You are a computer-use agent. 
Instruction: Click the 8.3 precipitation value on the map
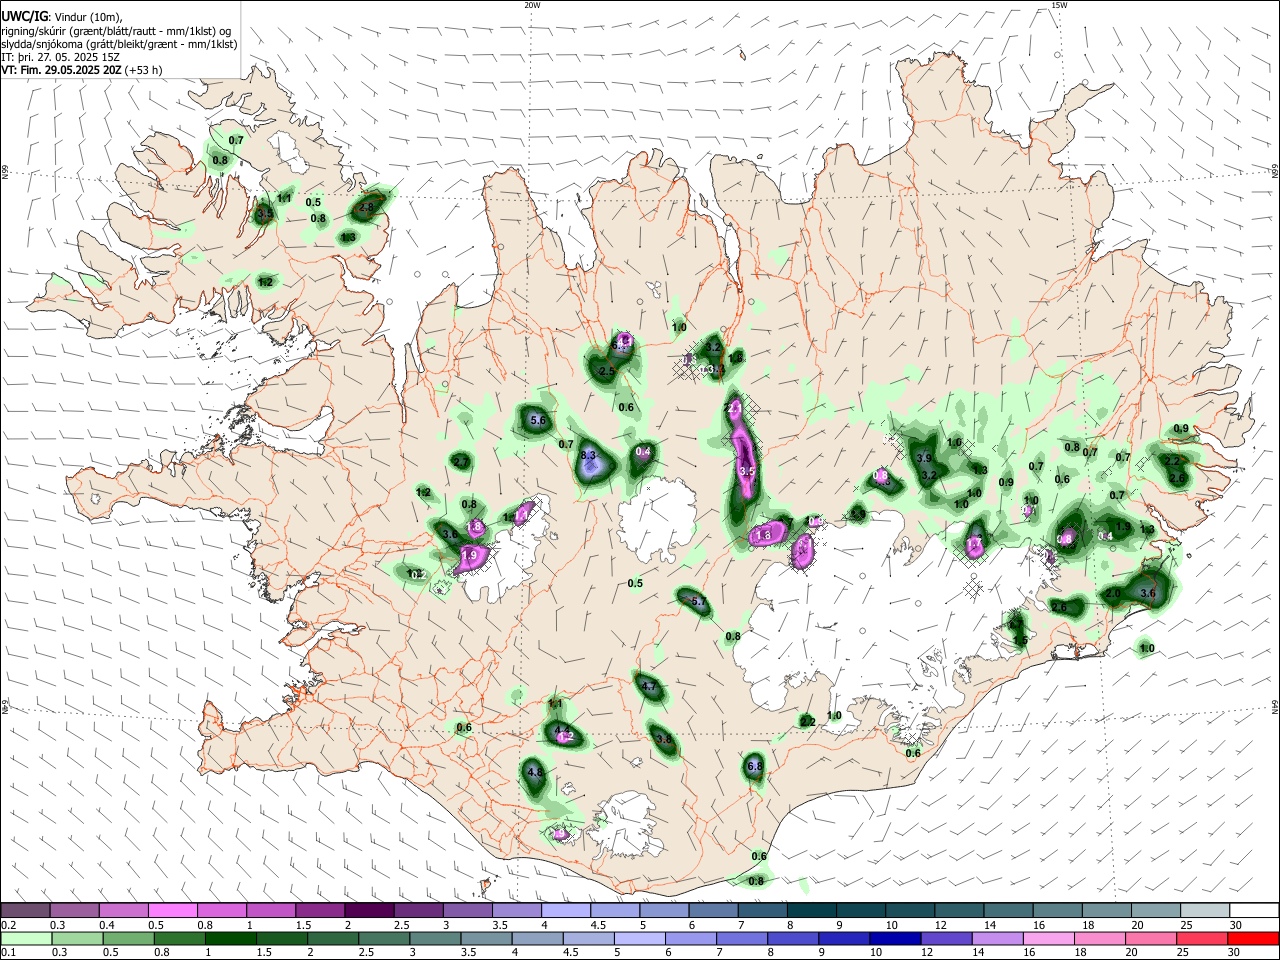point(588,456)
